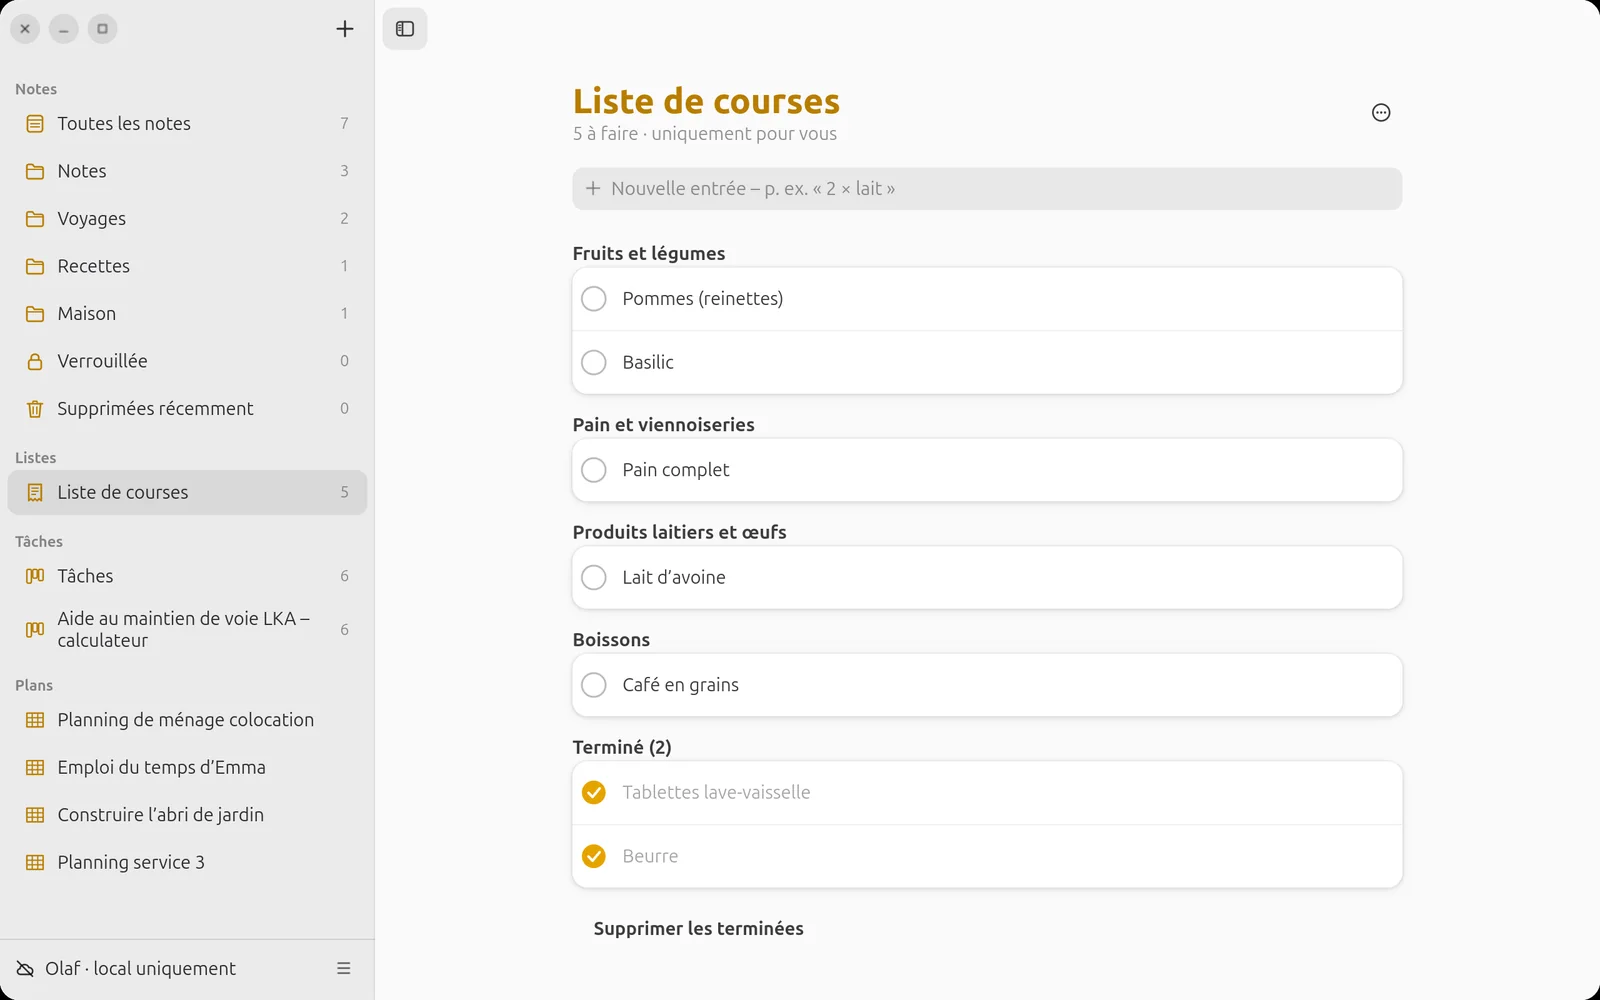Click the Emploi du temps d'Emma table icon
The width and height of the screenshot is (1600, 1000).
[35, 767]
